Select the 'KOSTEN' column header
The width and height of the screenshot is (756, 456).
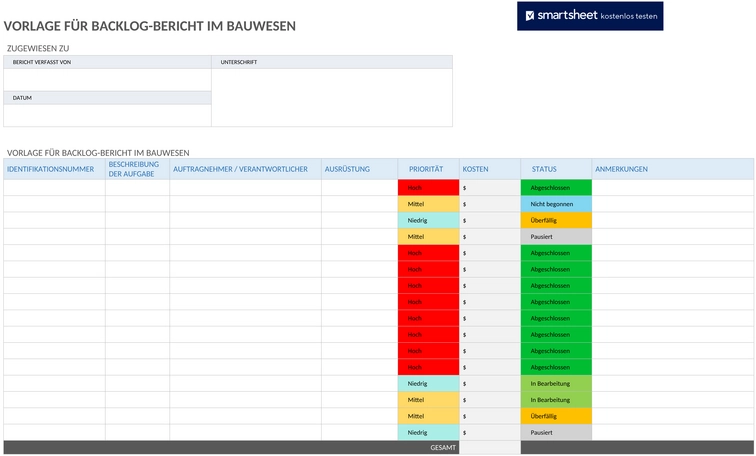tap(490, 169)
